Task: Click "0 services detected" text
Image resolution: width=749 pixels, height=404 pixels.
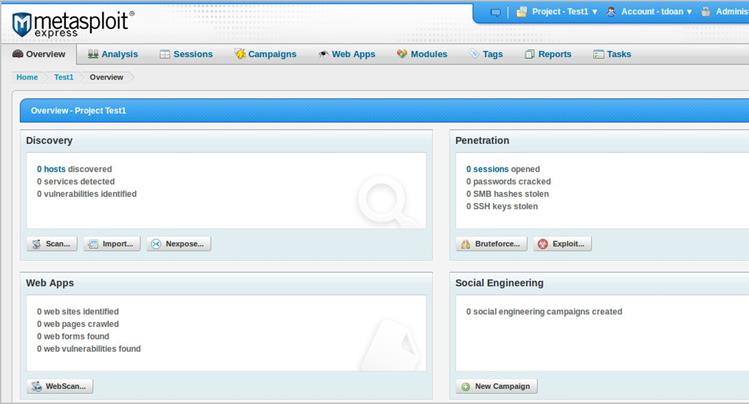Action: pyautogui.click(x=75, y=181)
